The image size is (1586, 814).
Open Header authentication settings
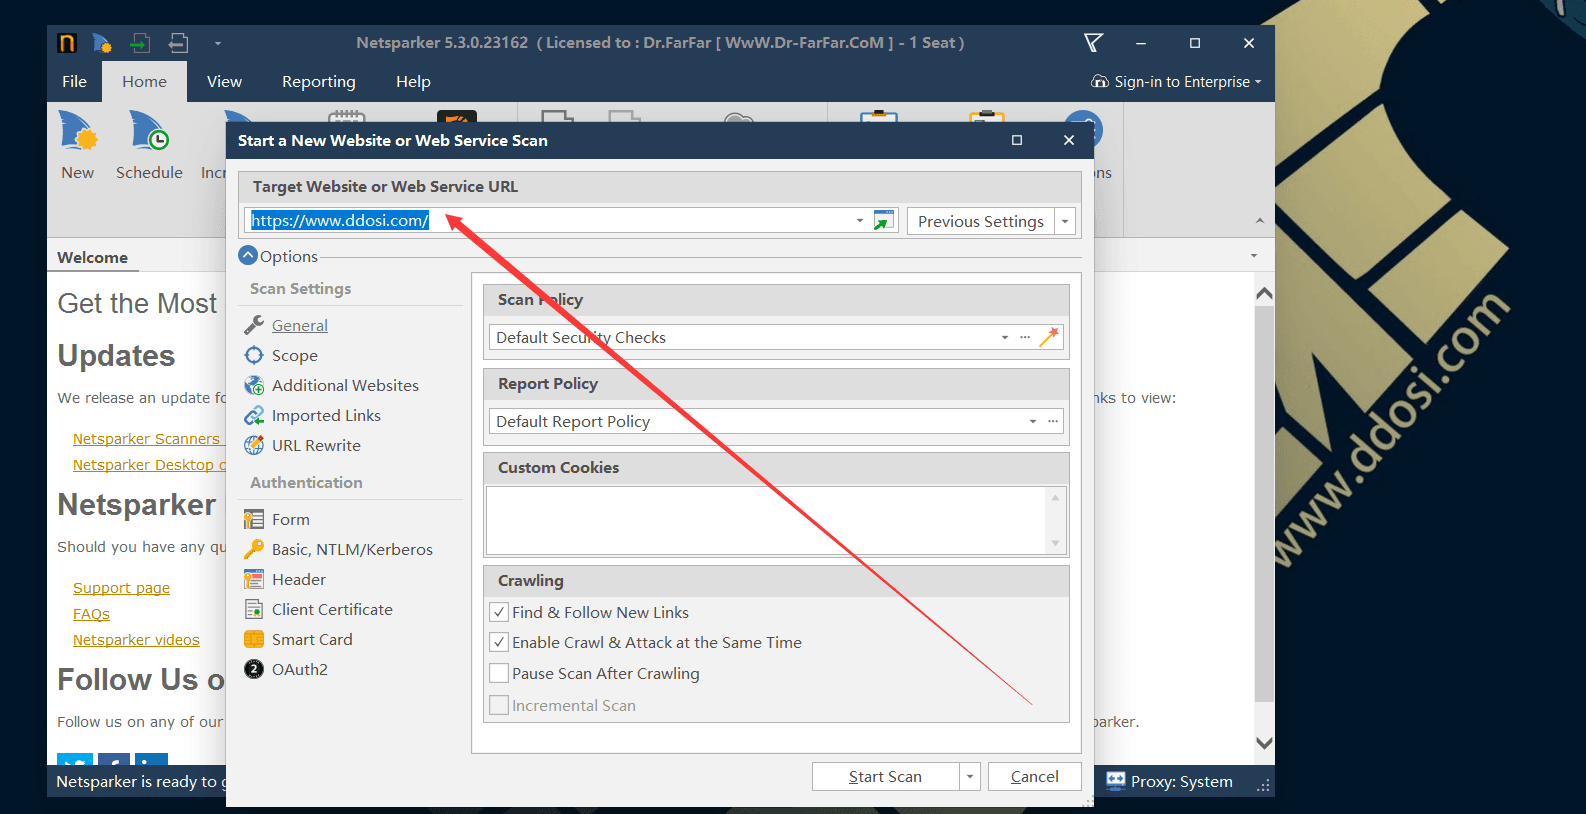(298, 580)
